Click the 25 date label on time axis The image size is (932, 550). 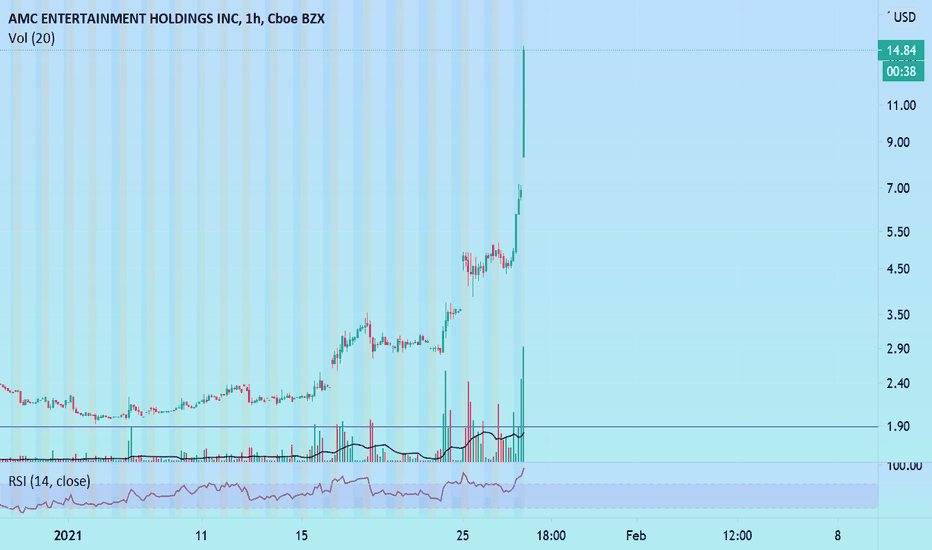click(x=462, y=536)
